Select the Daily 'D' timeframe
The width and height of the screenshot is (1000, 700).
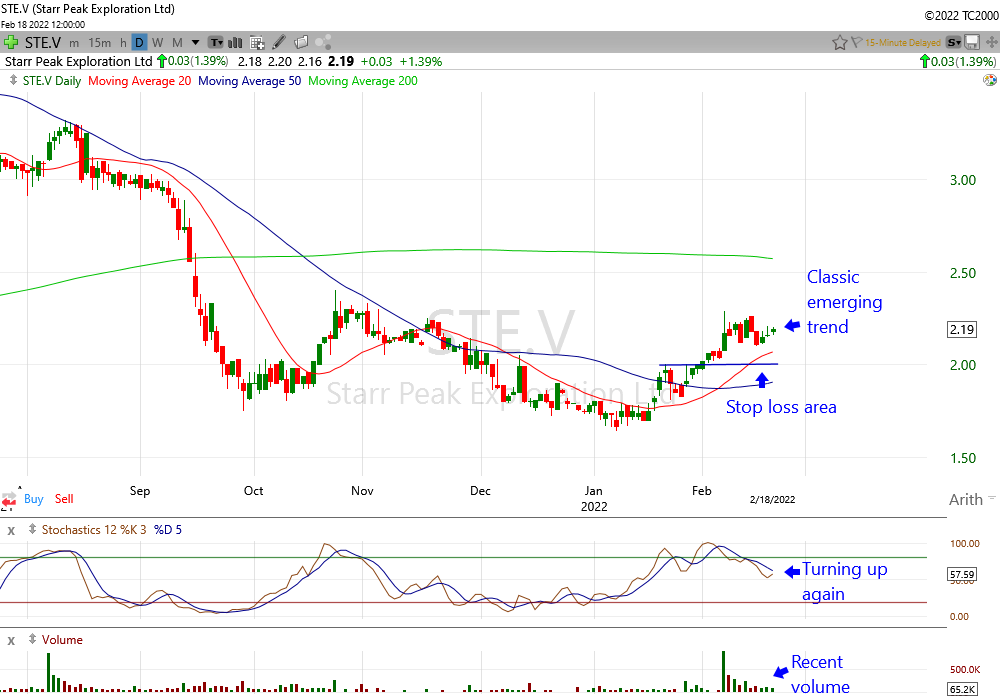click(139, 43)
